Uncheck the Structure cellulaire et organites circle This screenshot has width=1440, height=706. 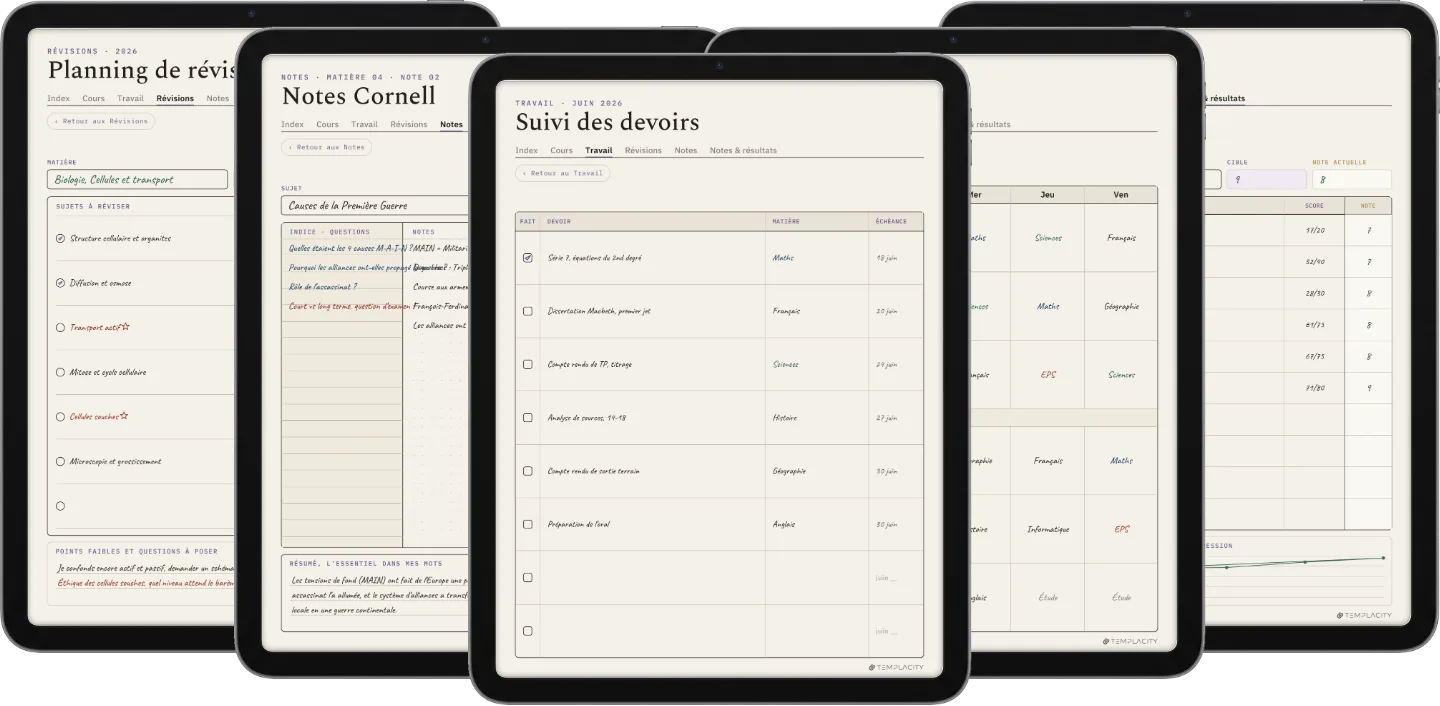pyautogui.click(x=60, y=239)
